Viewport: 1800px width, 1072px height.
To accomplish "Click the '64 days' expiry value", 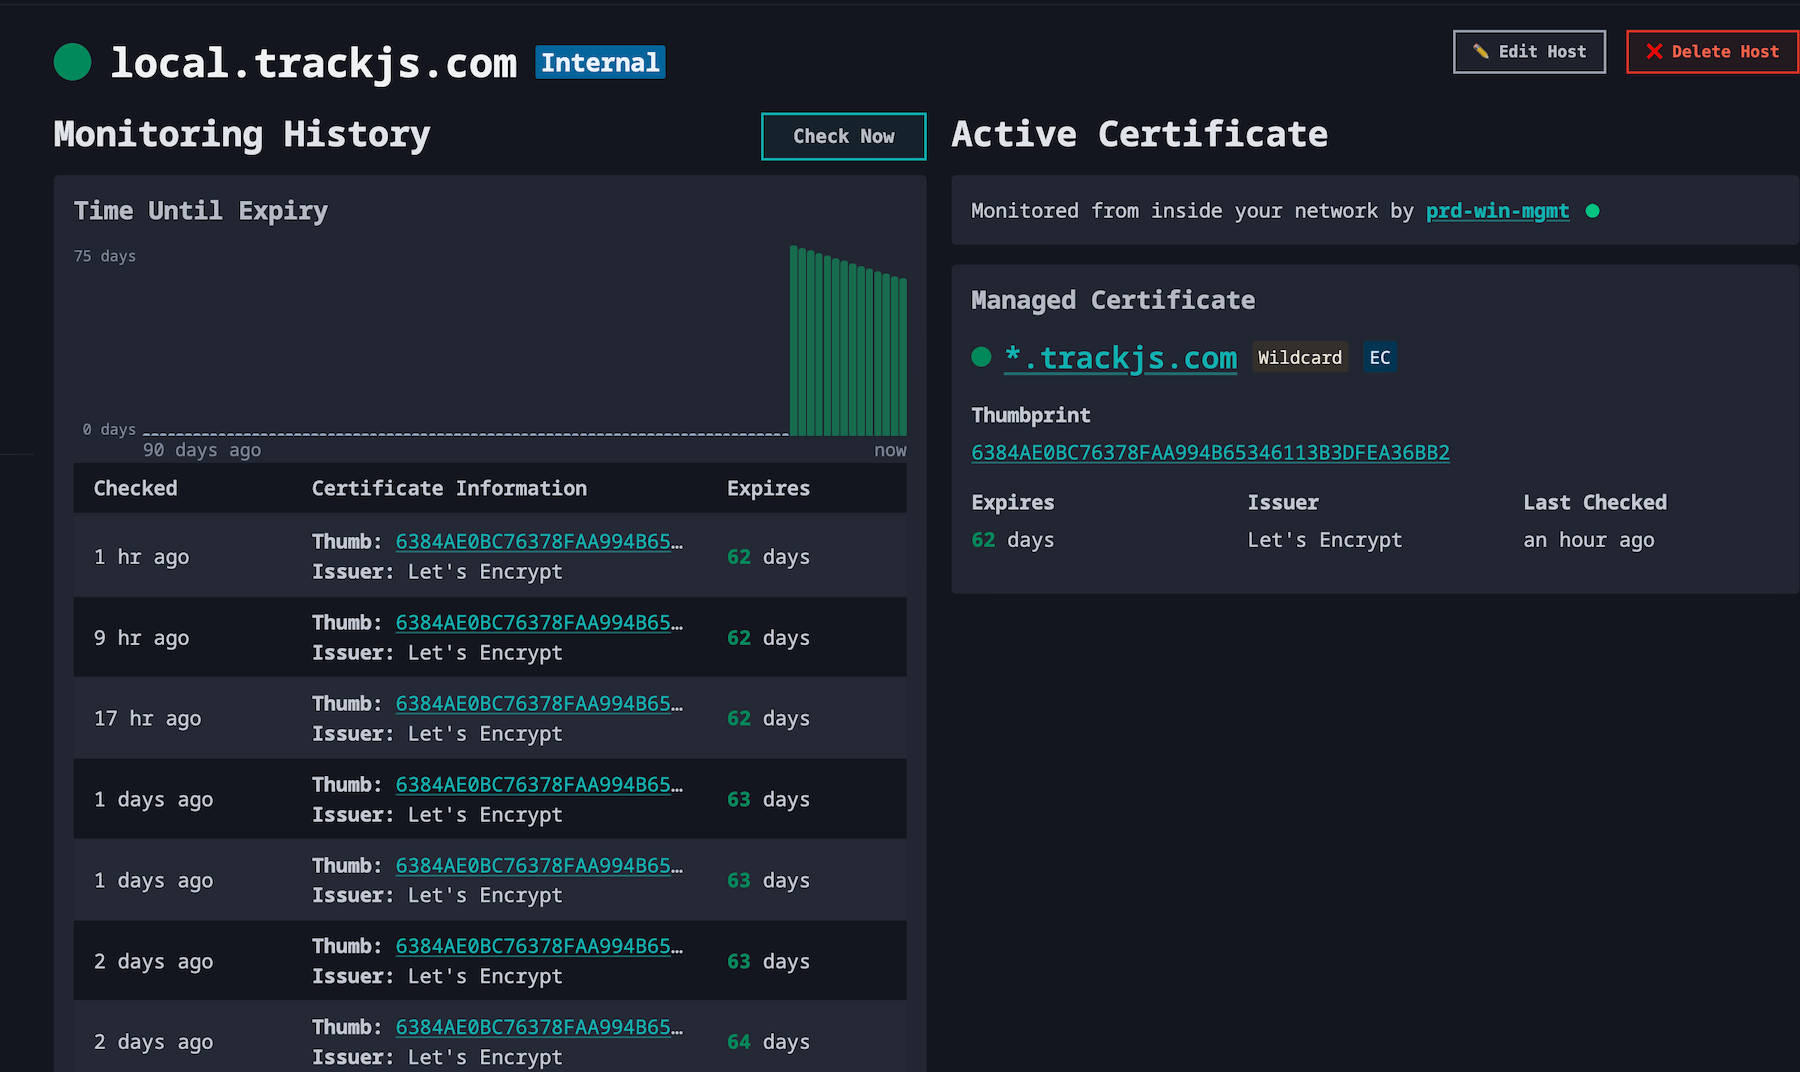I will 768,1042.
